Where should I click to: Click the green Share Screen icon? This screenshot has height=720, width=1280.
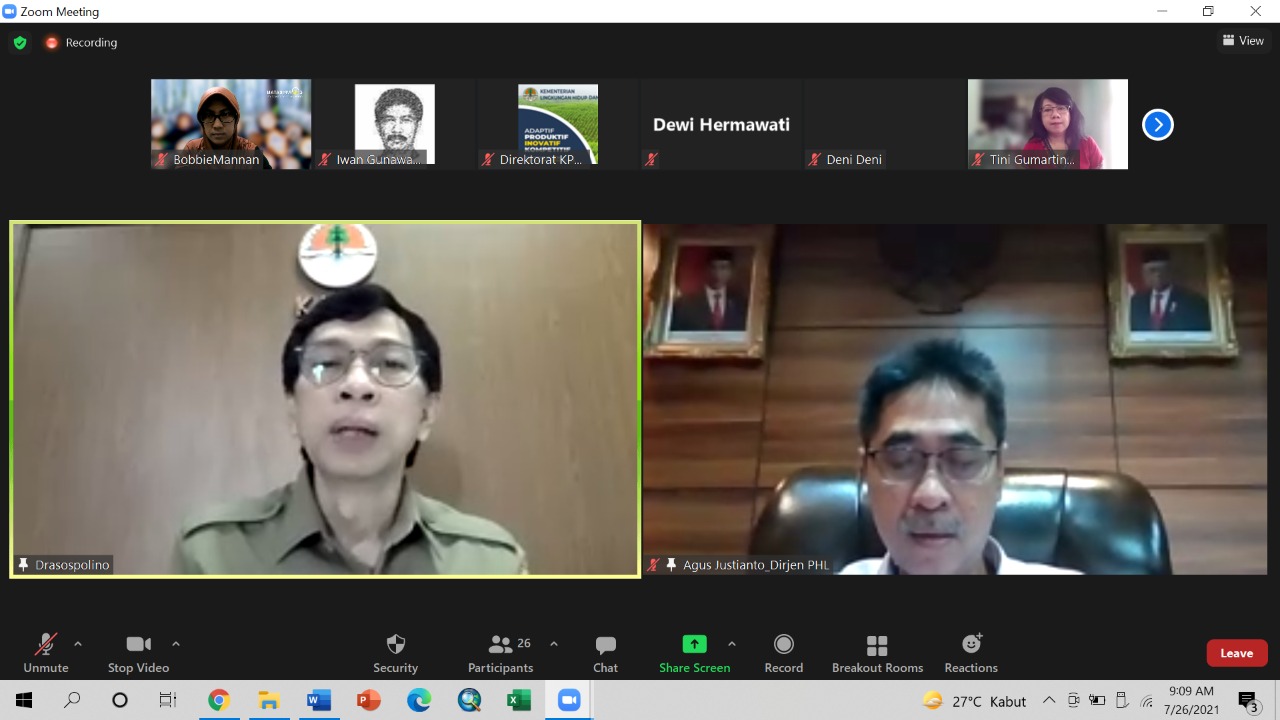[x=694, y=644]
